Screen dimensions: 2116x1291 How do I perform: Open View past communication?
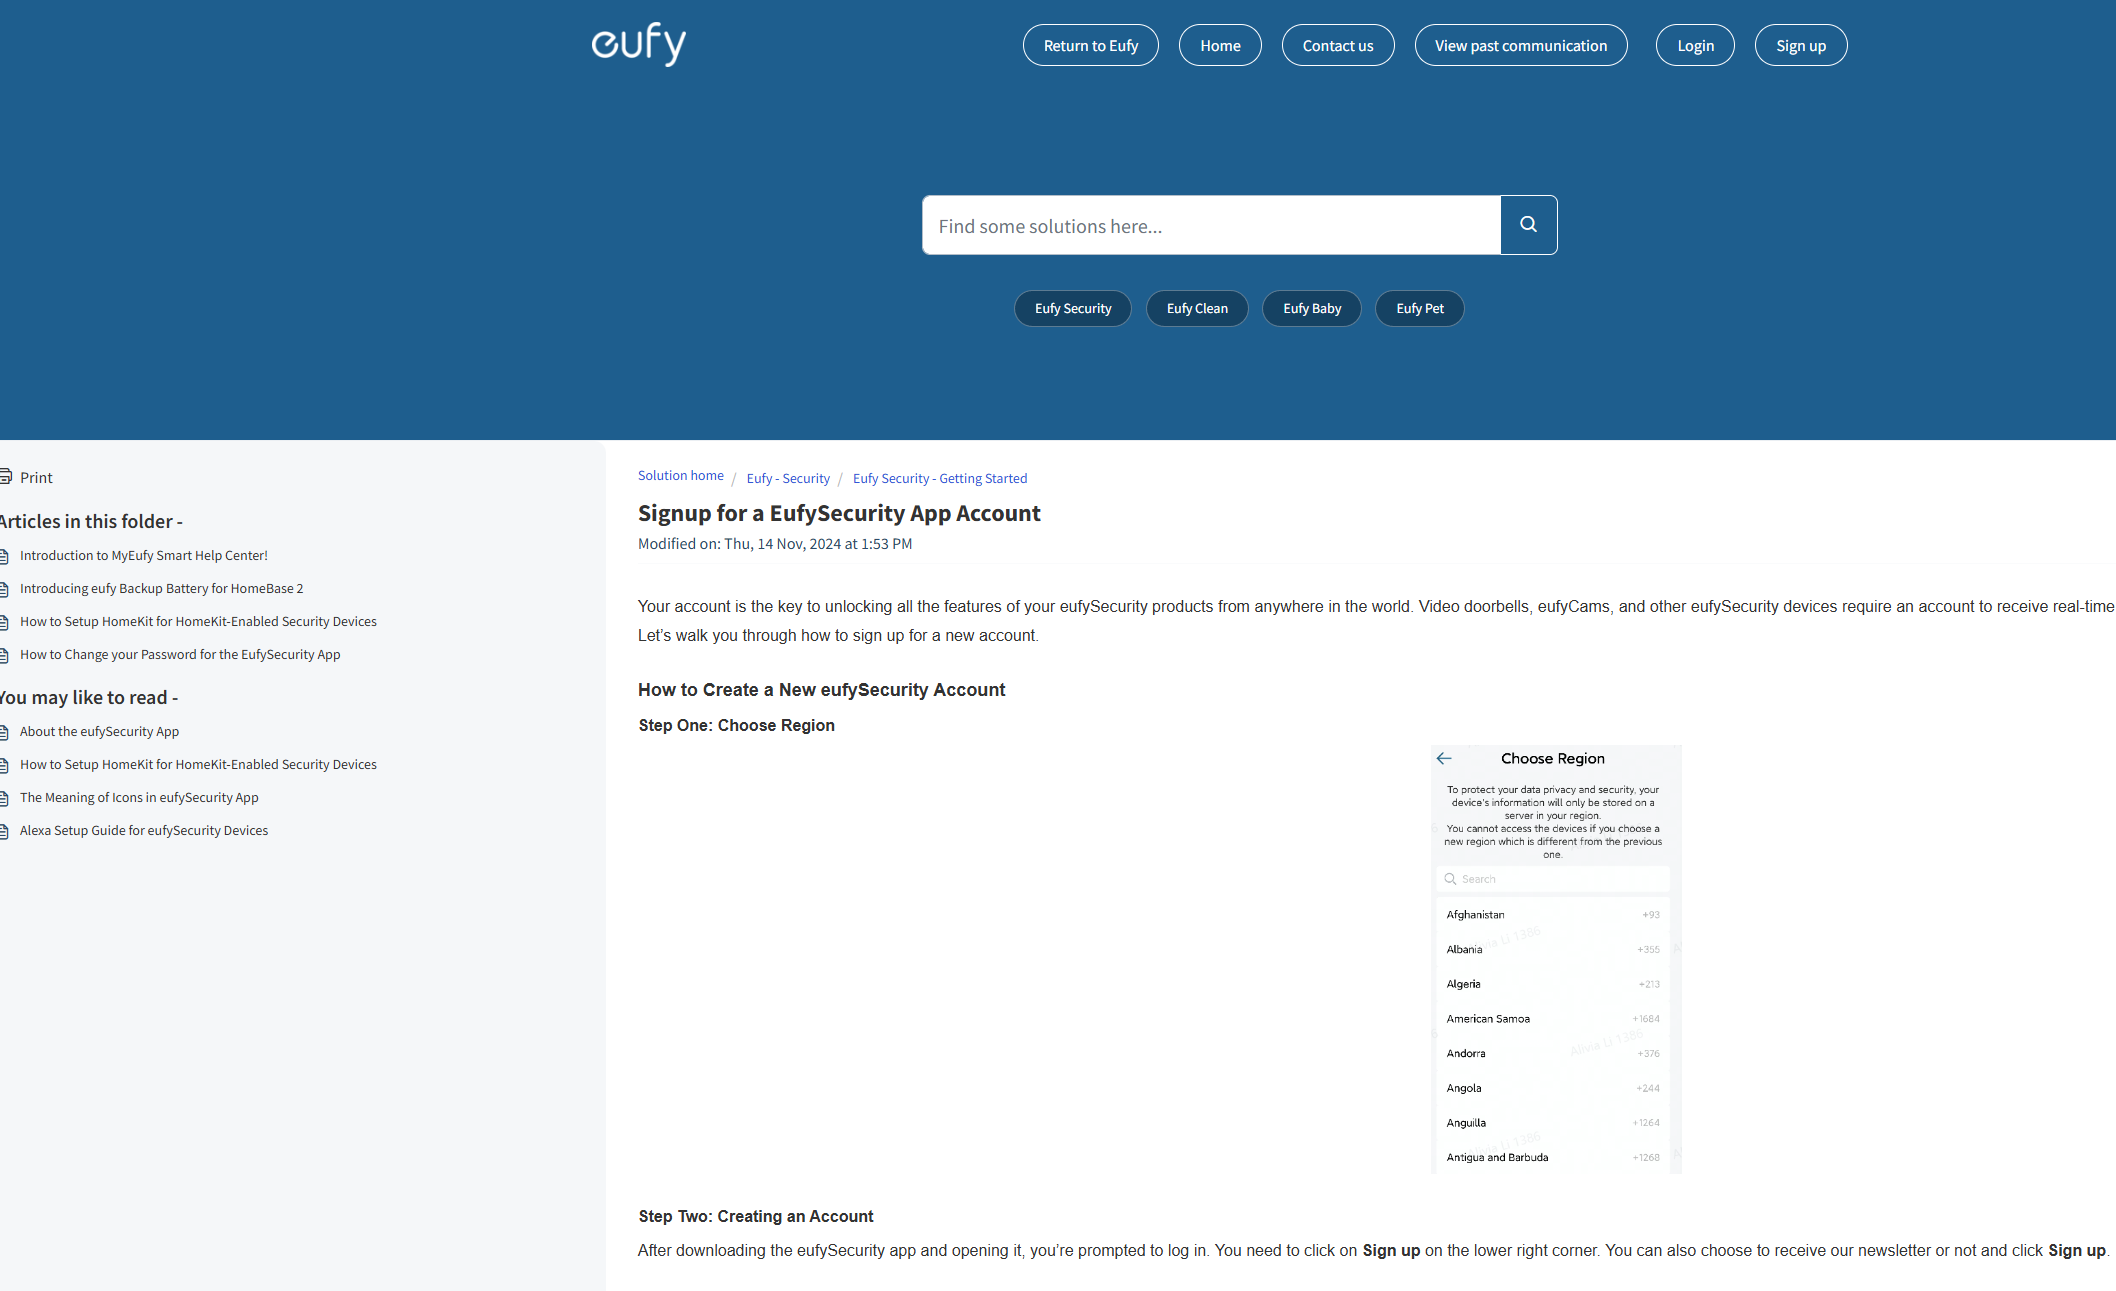(1520, 46)
